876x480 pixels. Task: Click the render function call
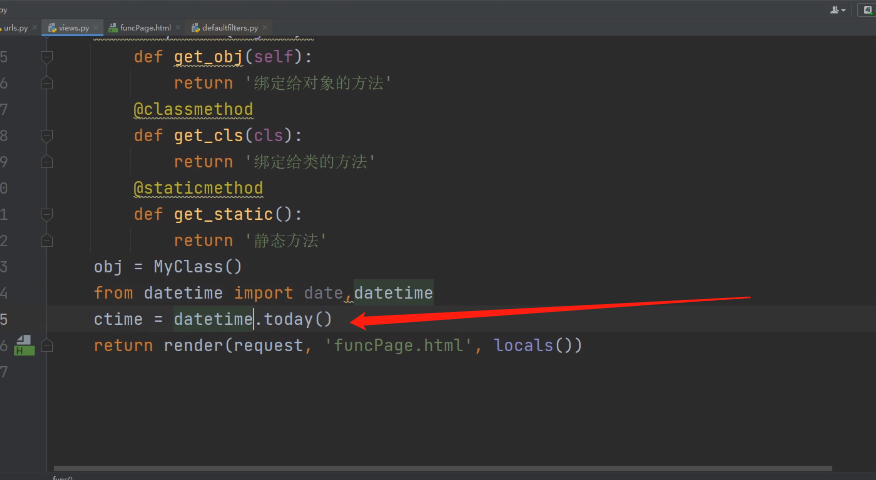(x=194, y=346)
